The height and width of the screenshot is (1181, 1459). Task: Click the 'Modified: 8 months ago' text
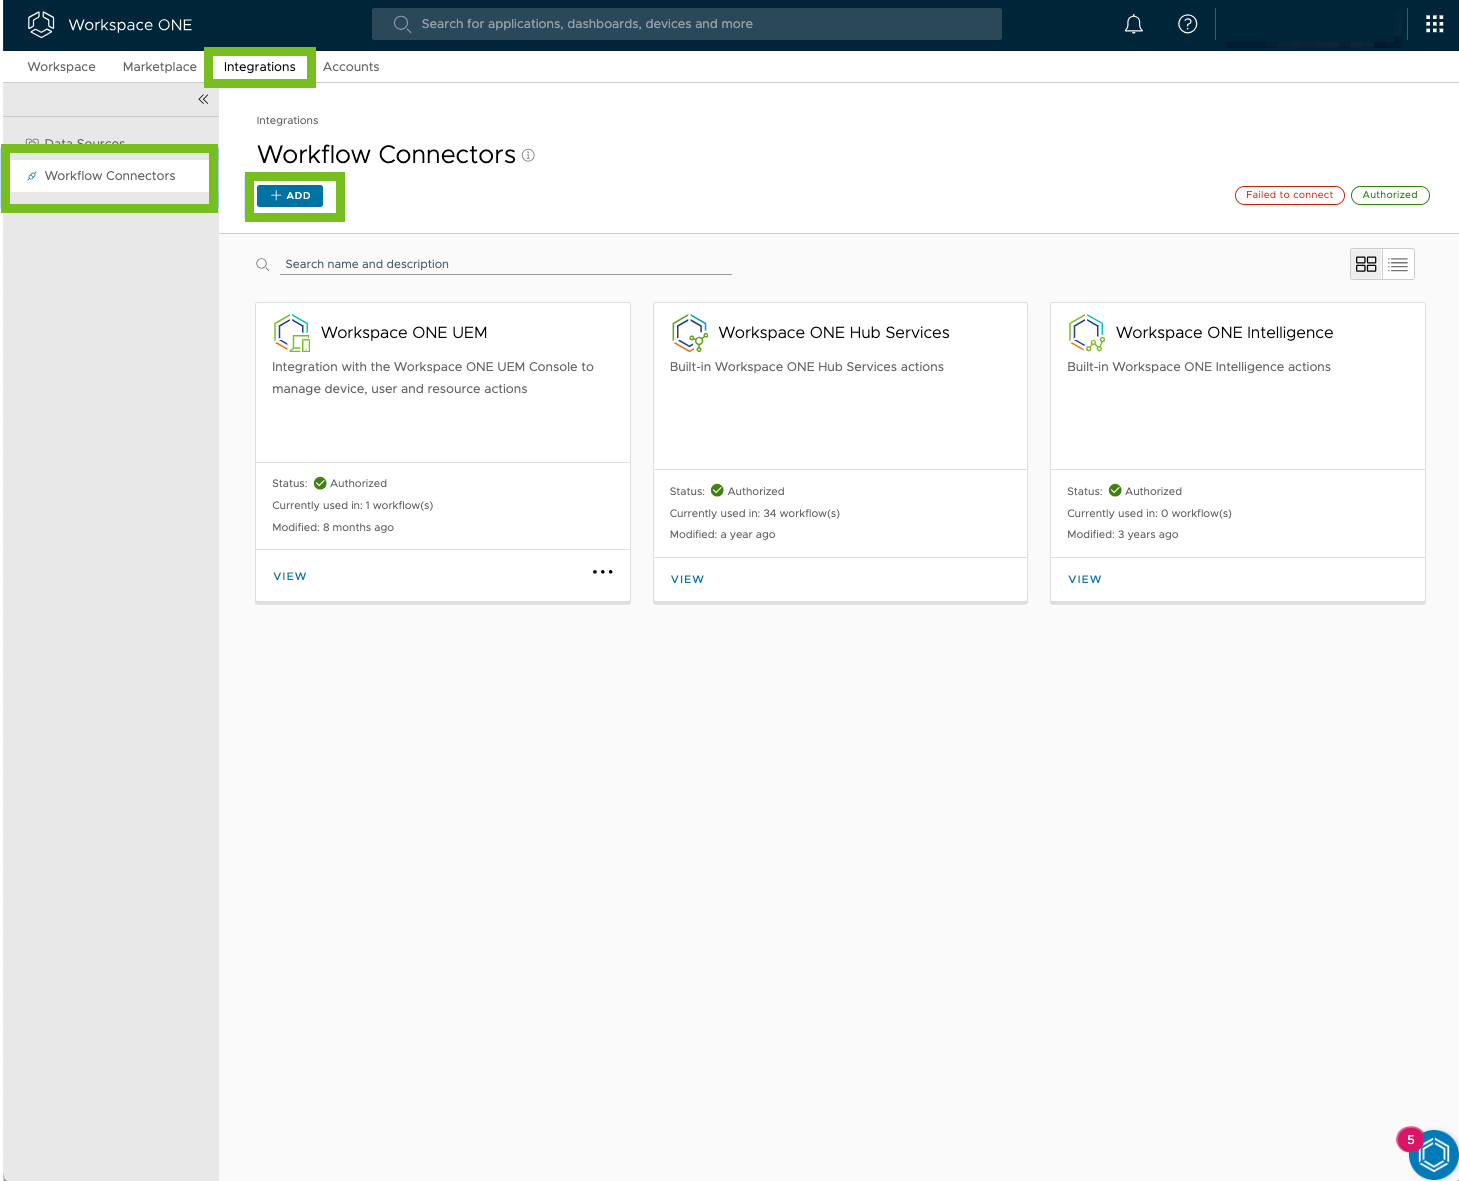pyautogui.click(x=333, y=528)
